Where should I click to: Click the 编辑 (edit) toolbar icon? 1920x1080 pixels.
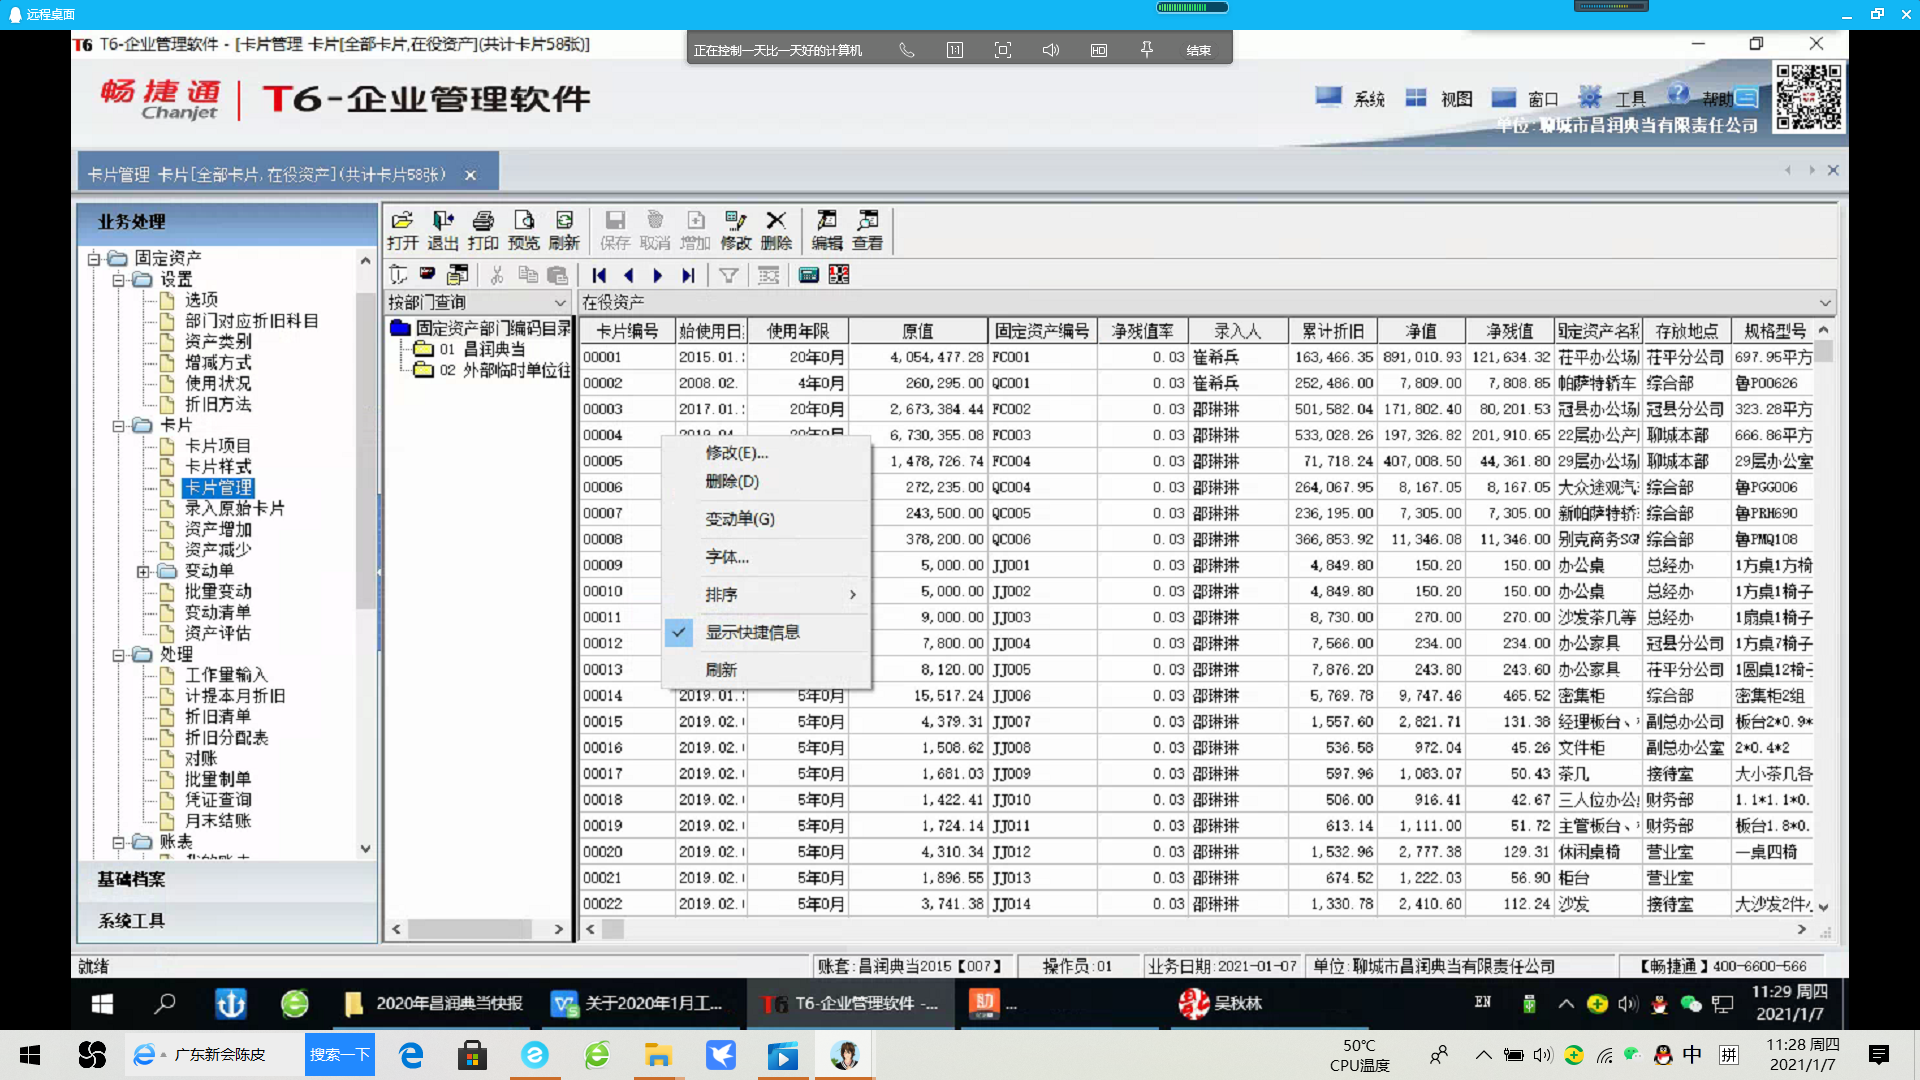click(x=827, y=230)
